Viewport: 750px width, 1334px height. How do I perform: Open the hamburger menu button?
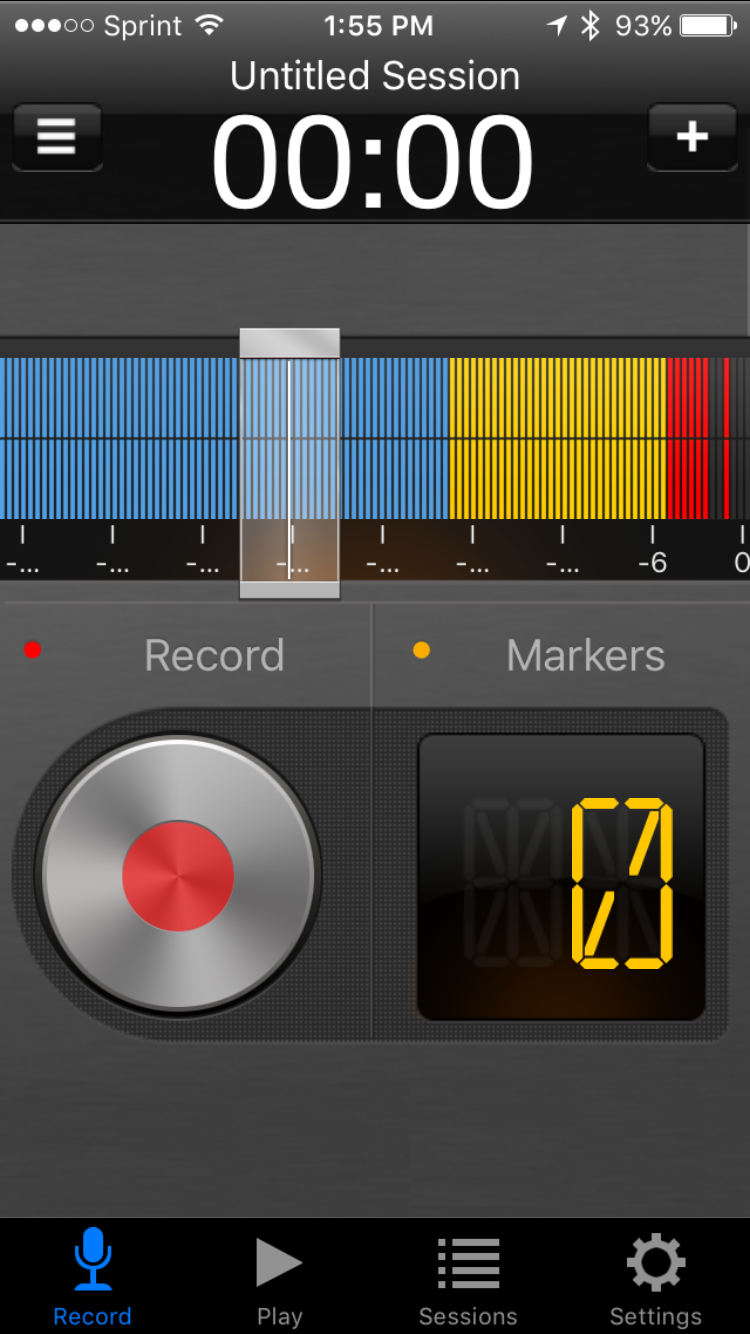point(57,136)
